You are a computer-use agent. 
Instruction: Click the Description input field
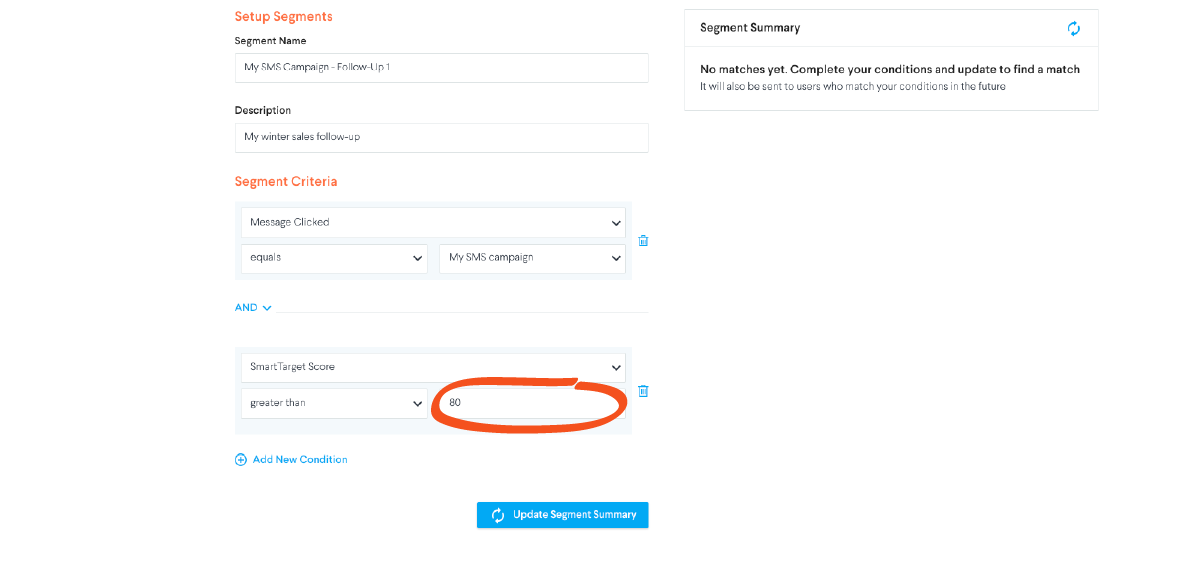tap(441, 137)
